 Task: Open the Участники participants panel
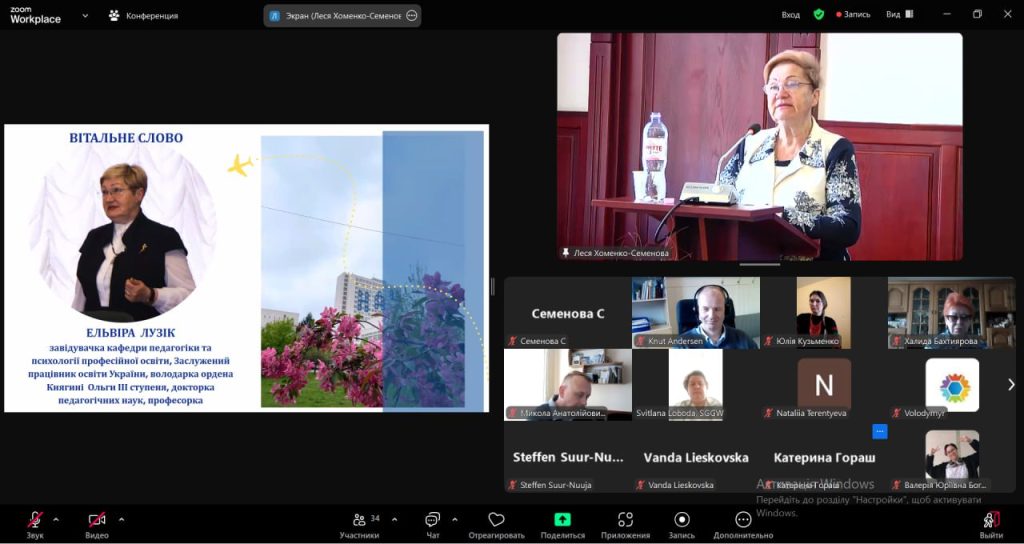pyautogui.click(x=359, y=520)
